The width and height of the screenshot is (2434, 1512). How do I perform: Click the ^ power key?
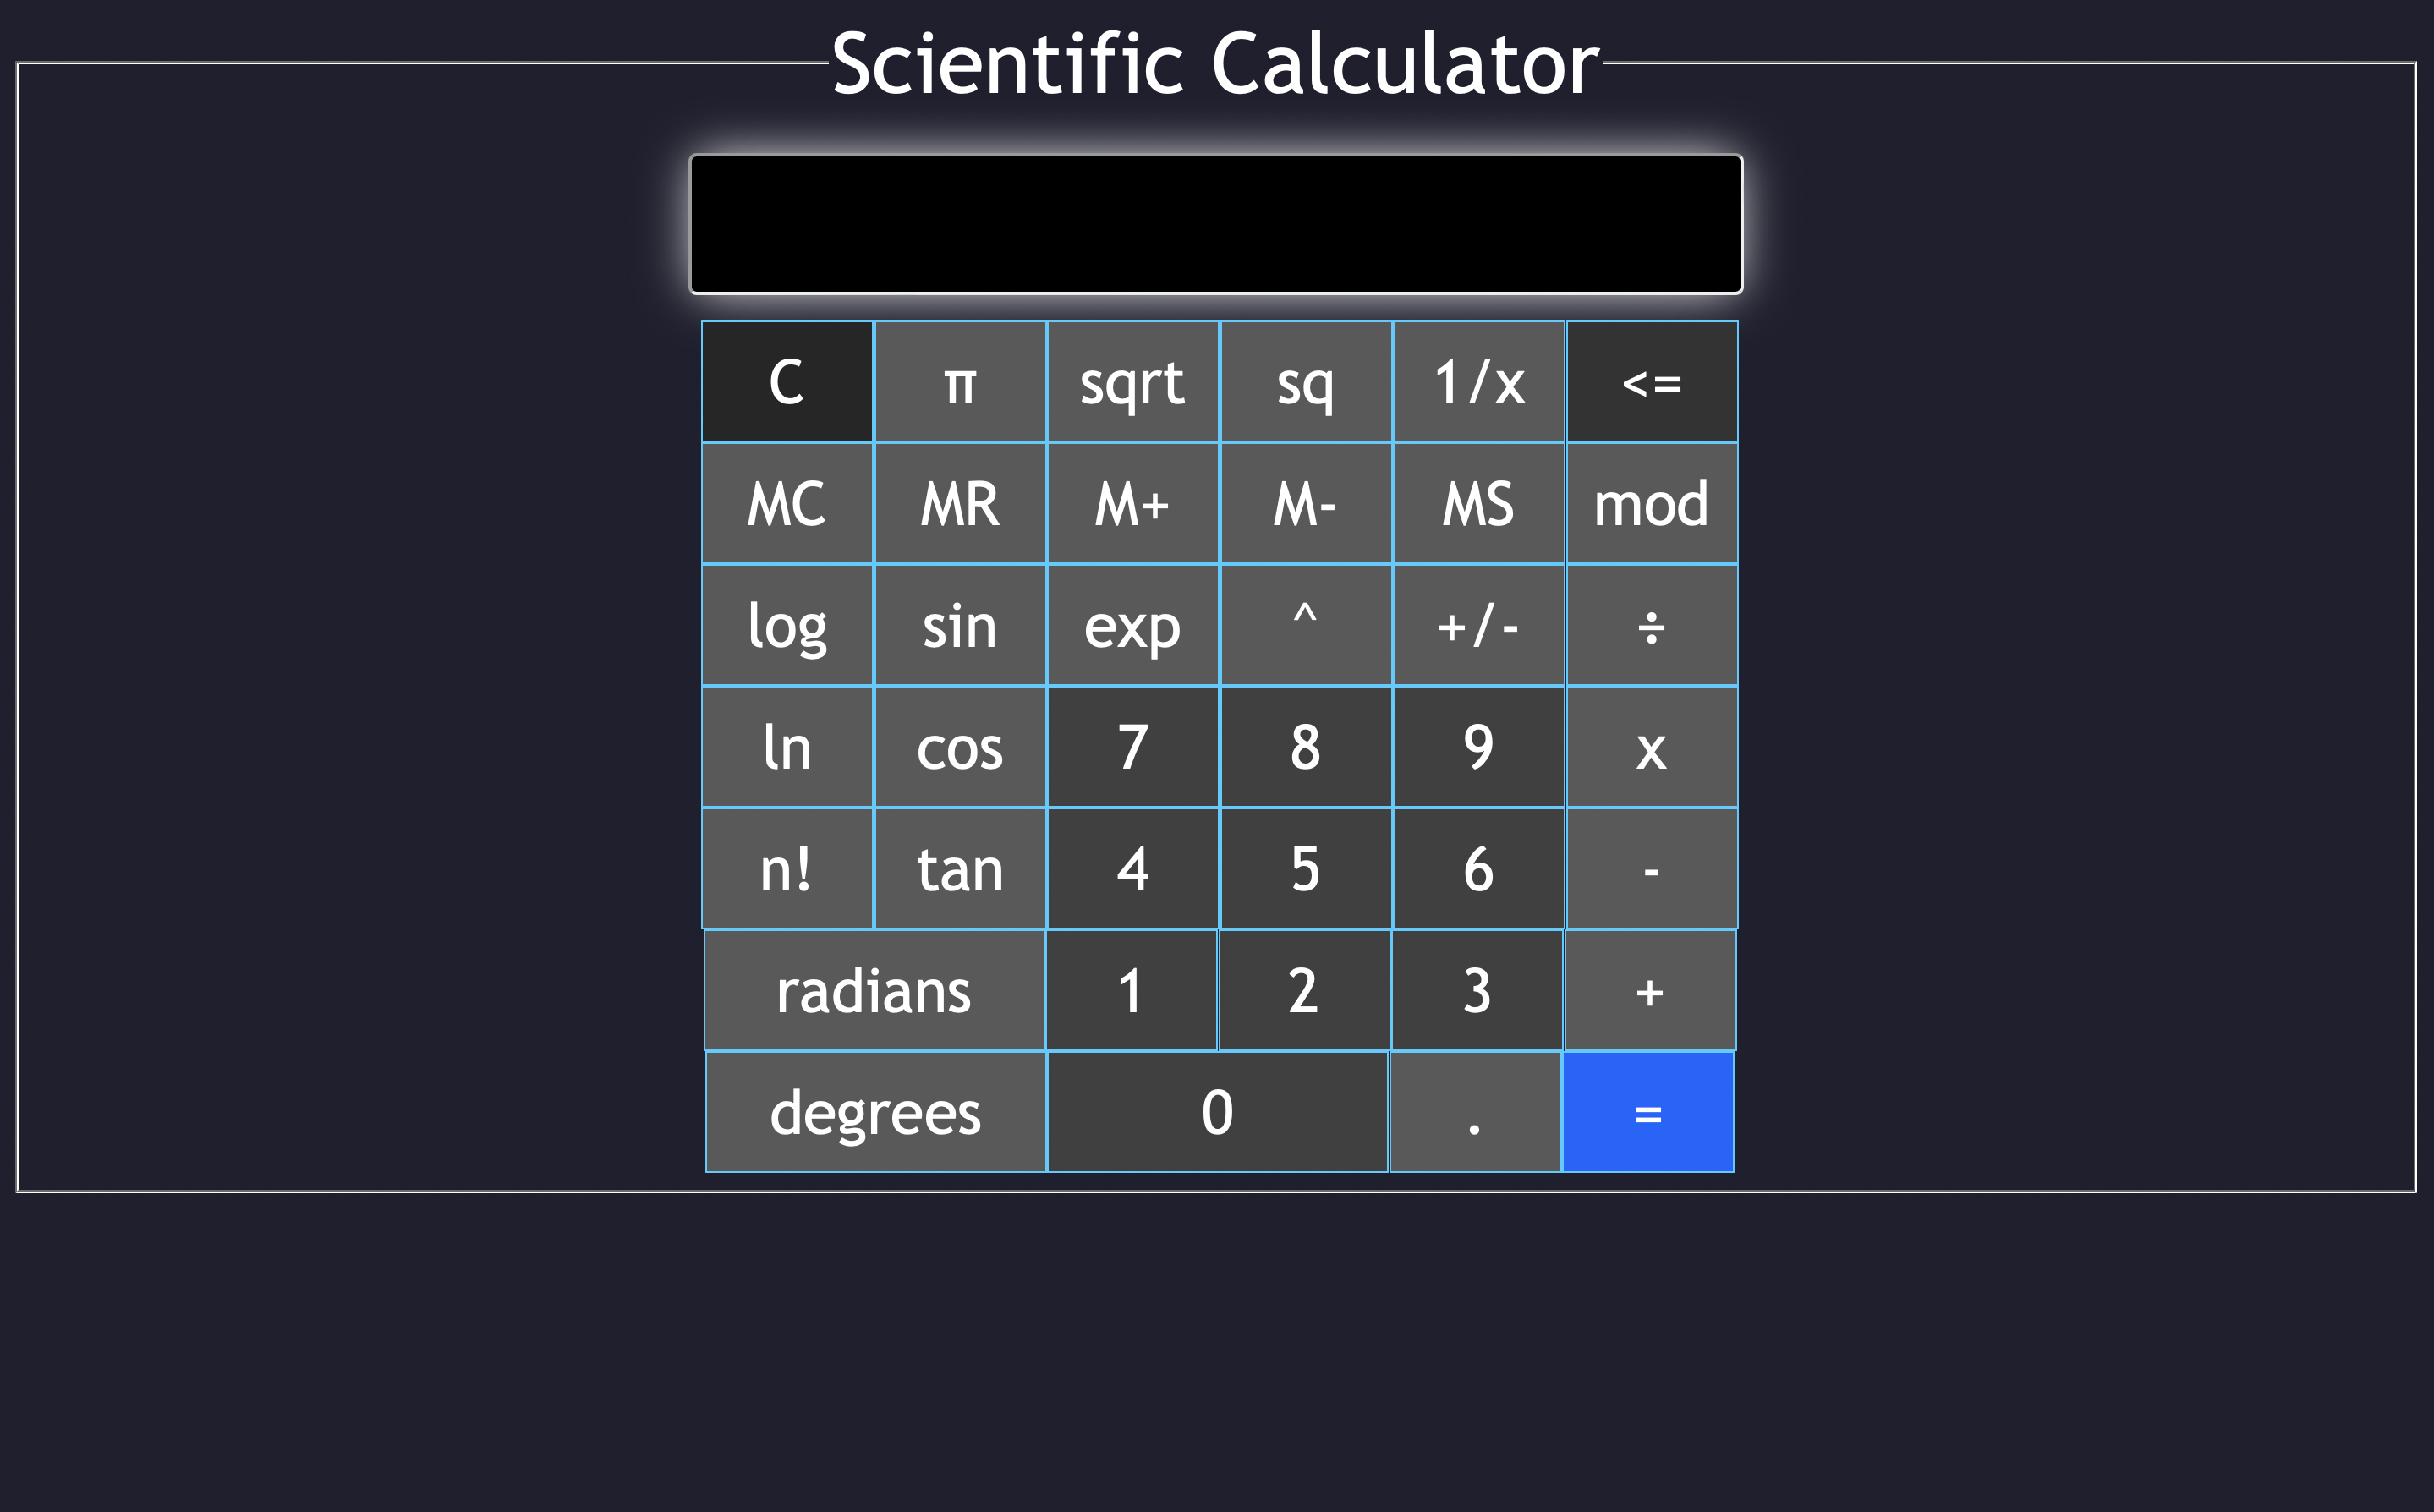[x=1306, y=625]
